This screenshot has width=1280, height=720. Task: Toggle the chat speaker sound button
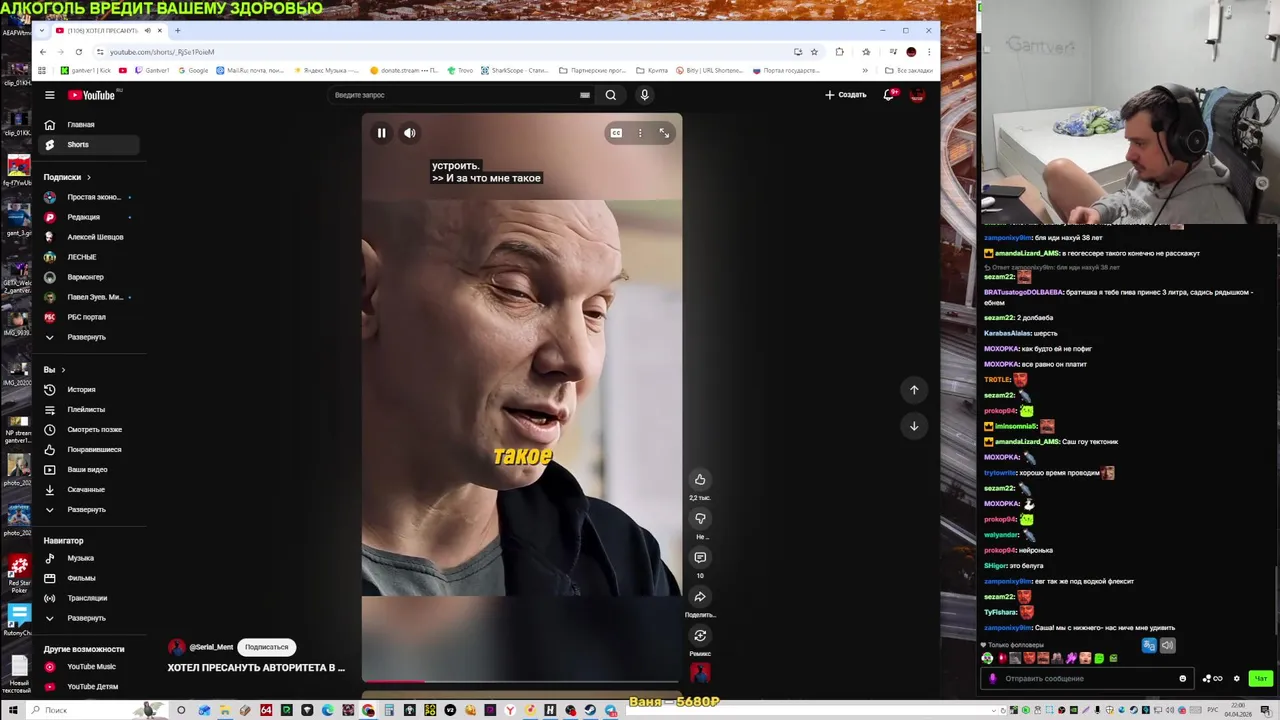1167,646
